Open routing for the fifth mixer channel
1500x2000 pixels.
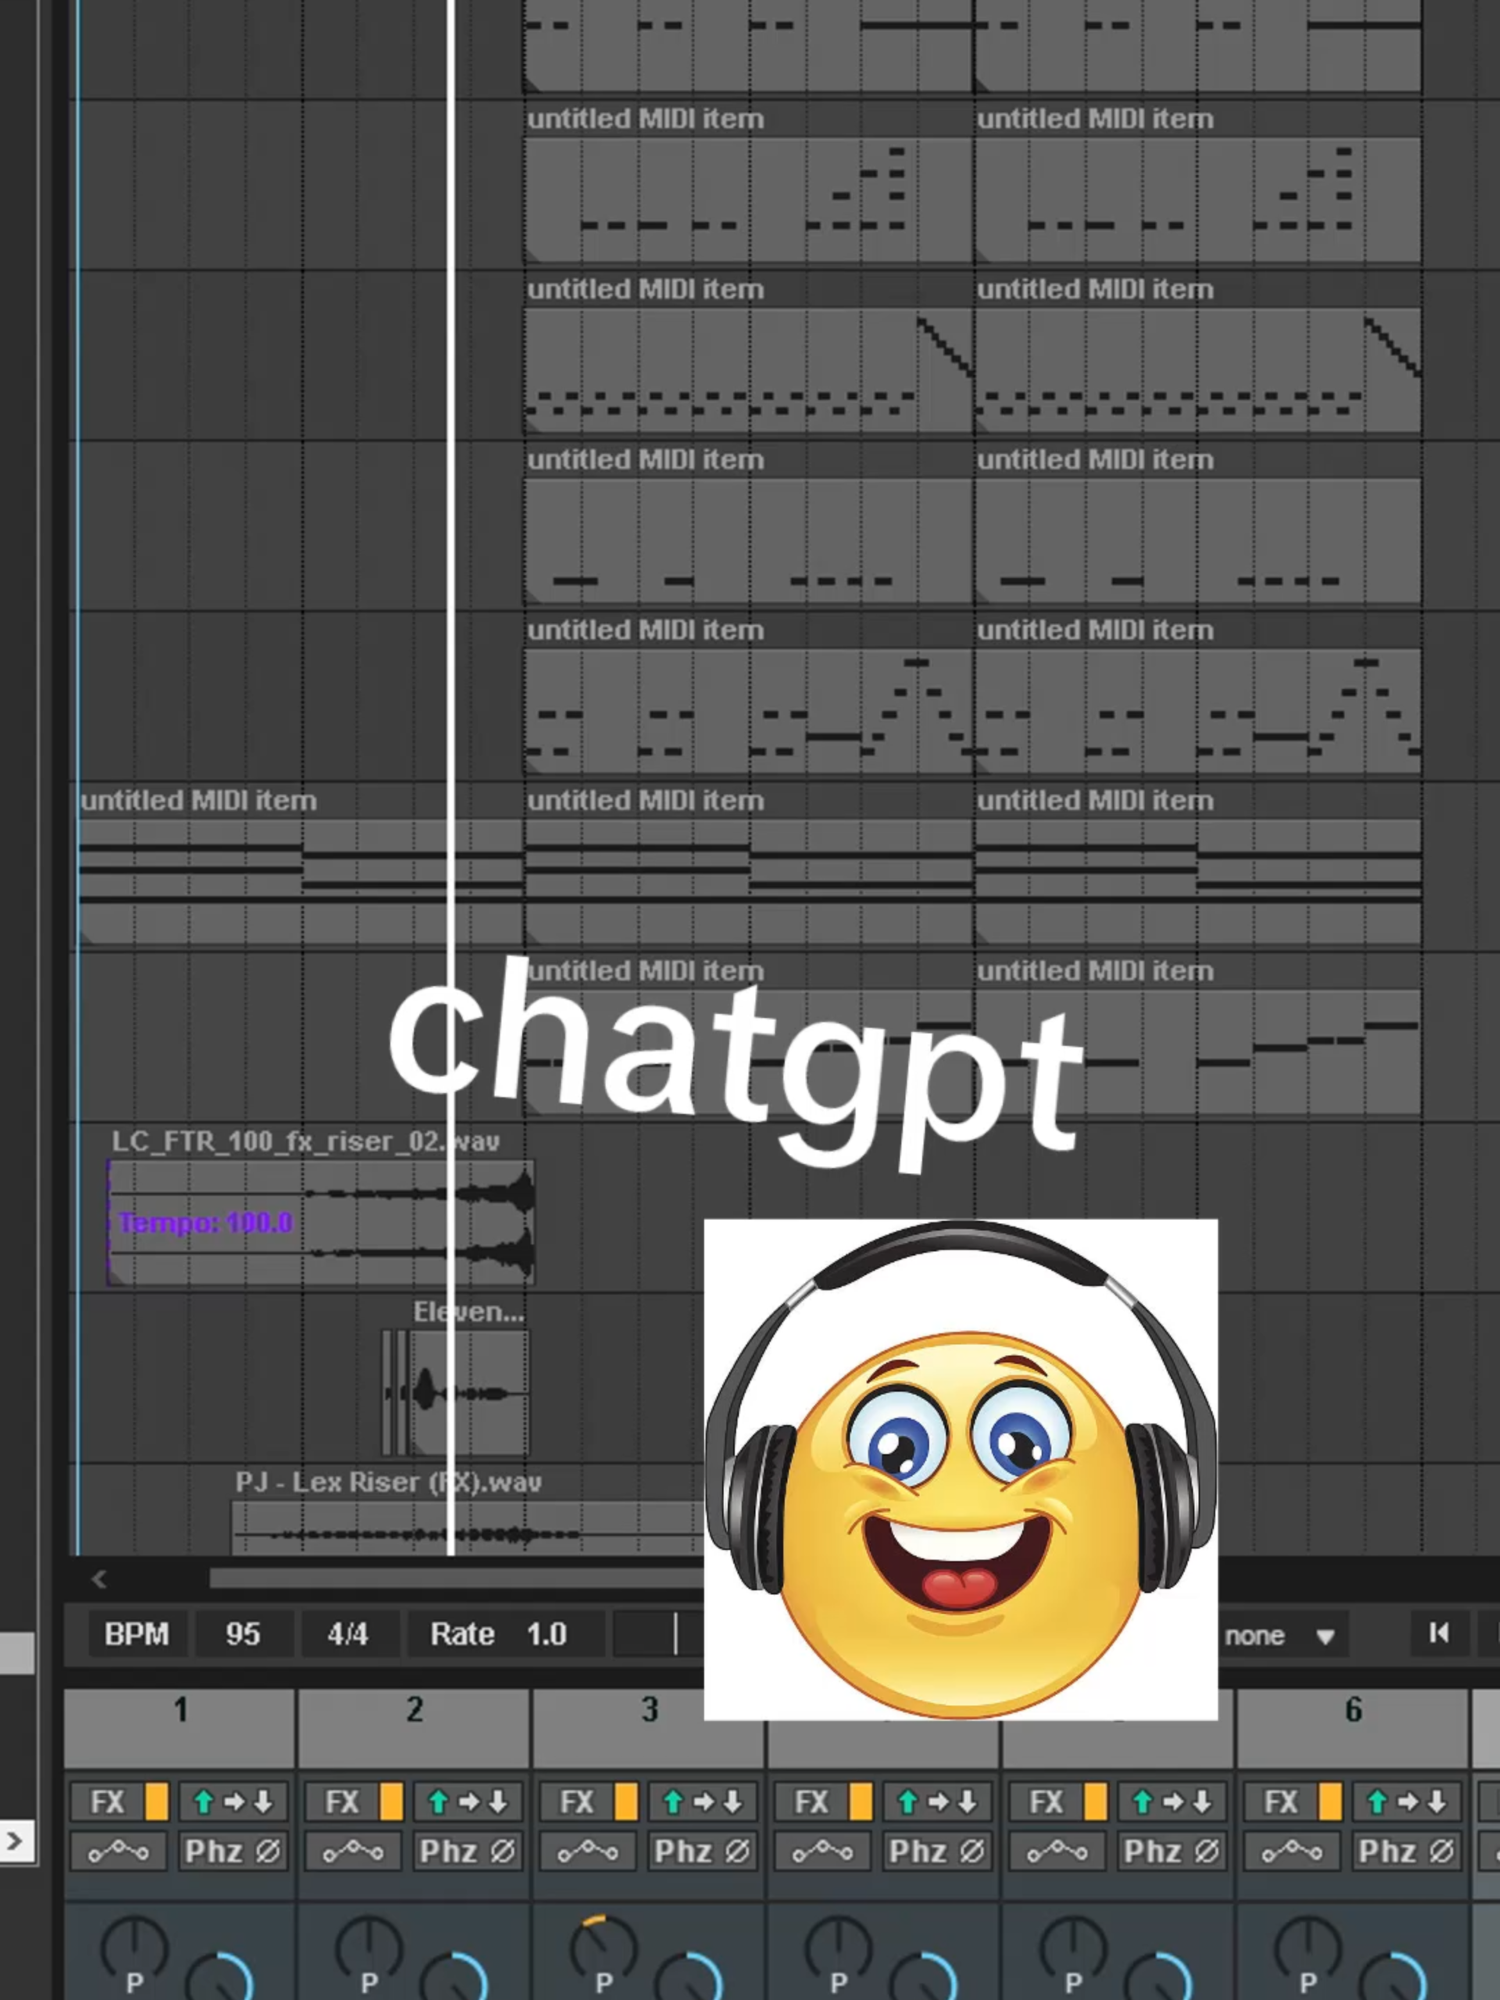point(1172,1802)
